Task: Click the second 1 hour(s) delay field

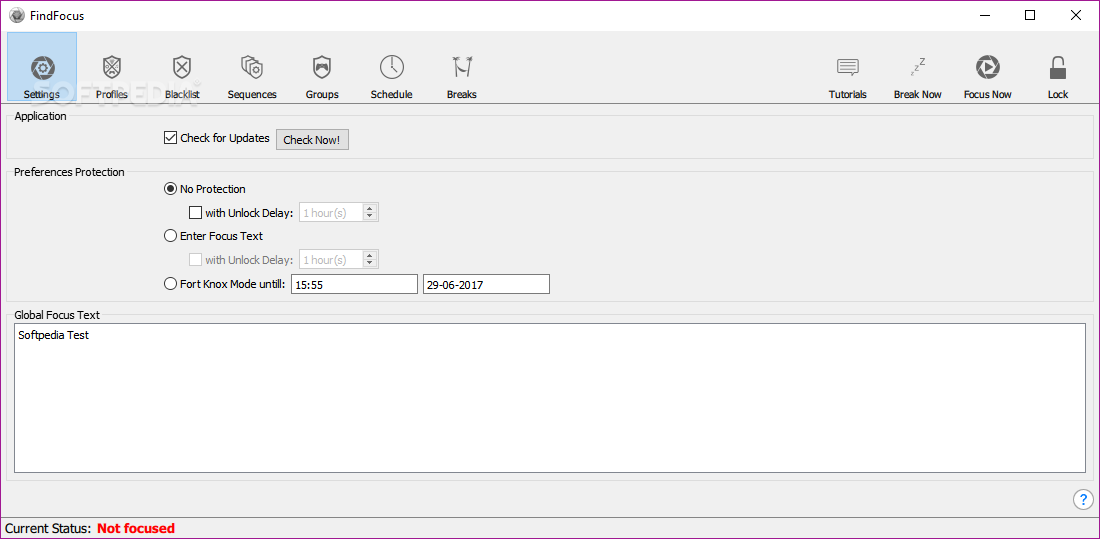Action: pos(331,260)
